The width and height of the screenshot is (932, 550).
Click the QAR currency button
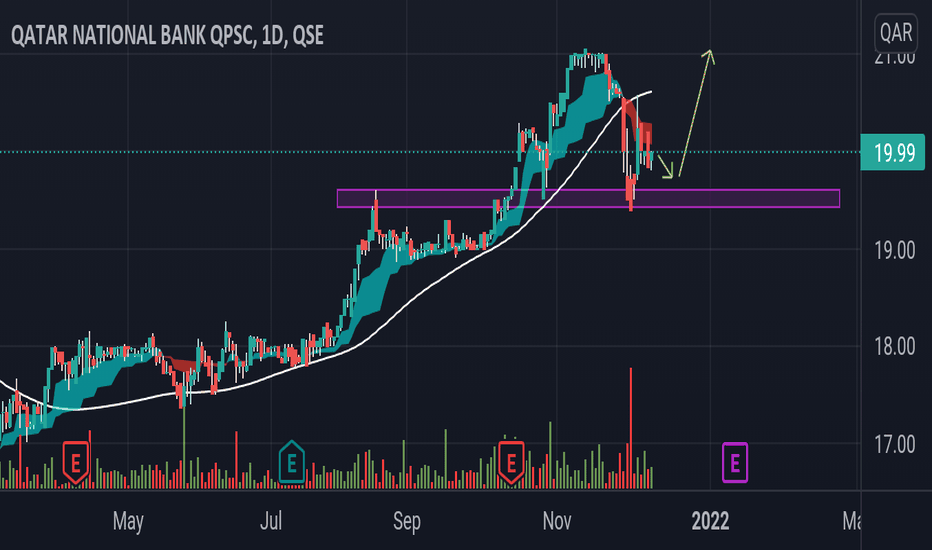click(896, 32)
